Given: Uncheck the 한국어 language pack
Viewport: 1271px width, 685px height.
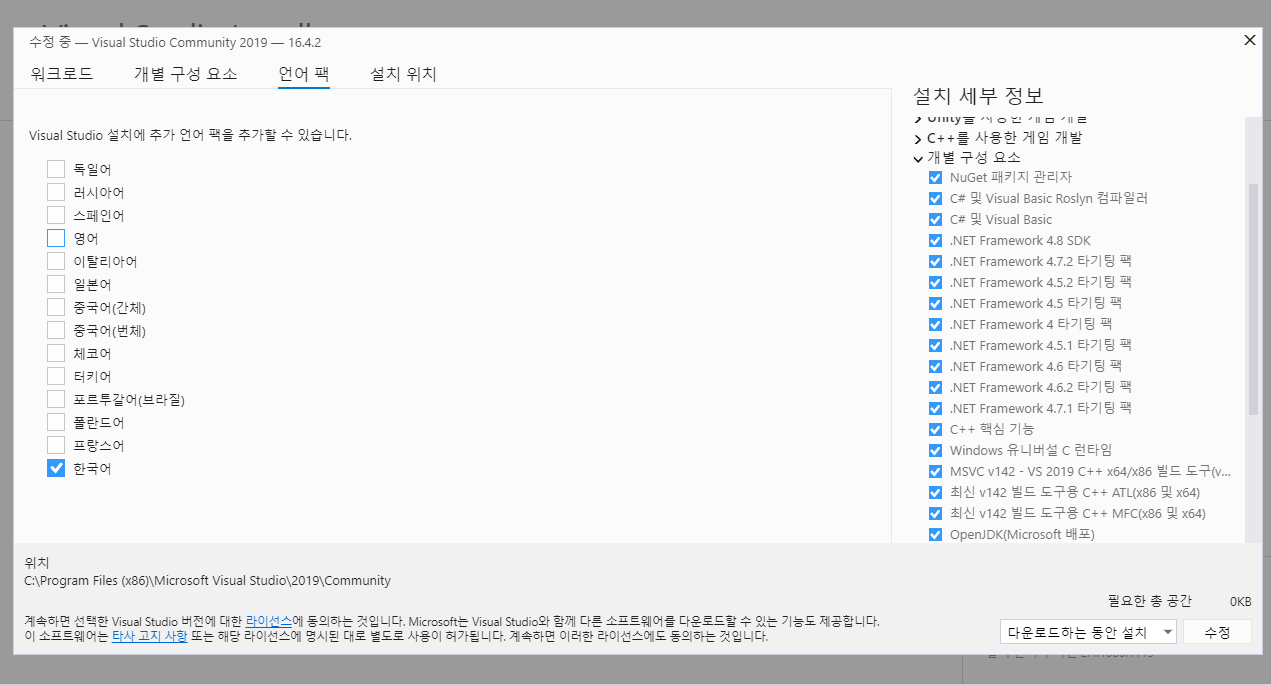Looking at the screenshot, I should (x=56, y=468).
